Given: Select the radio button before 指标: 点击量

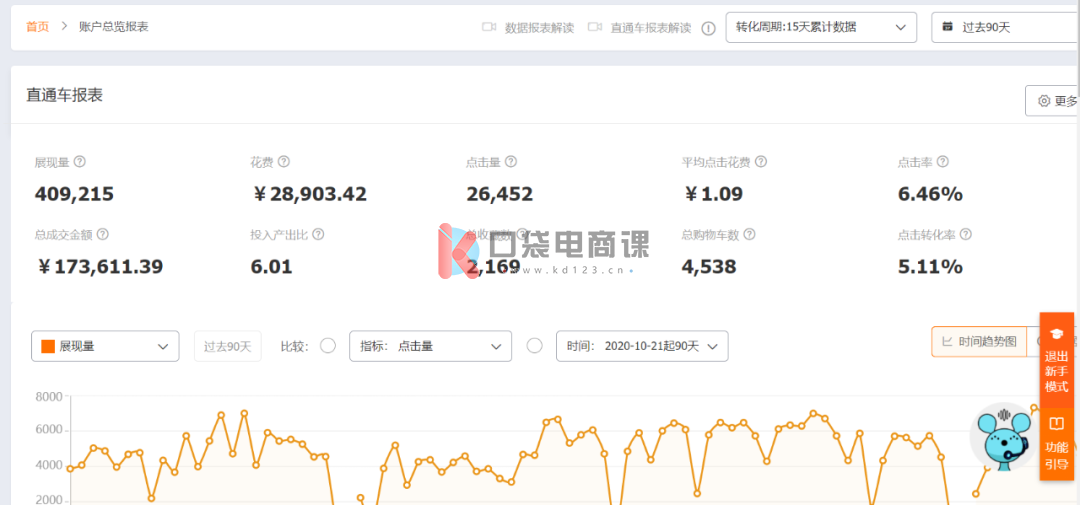Looking at the screenshot, I should [328, 346].
